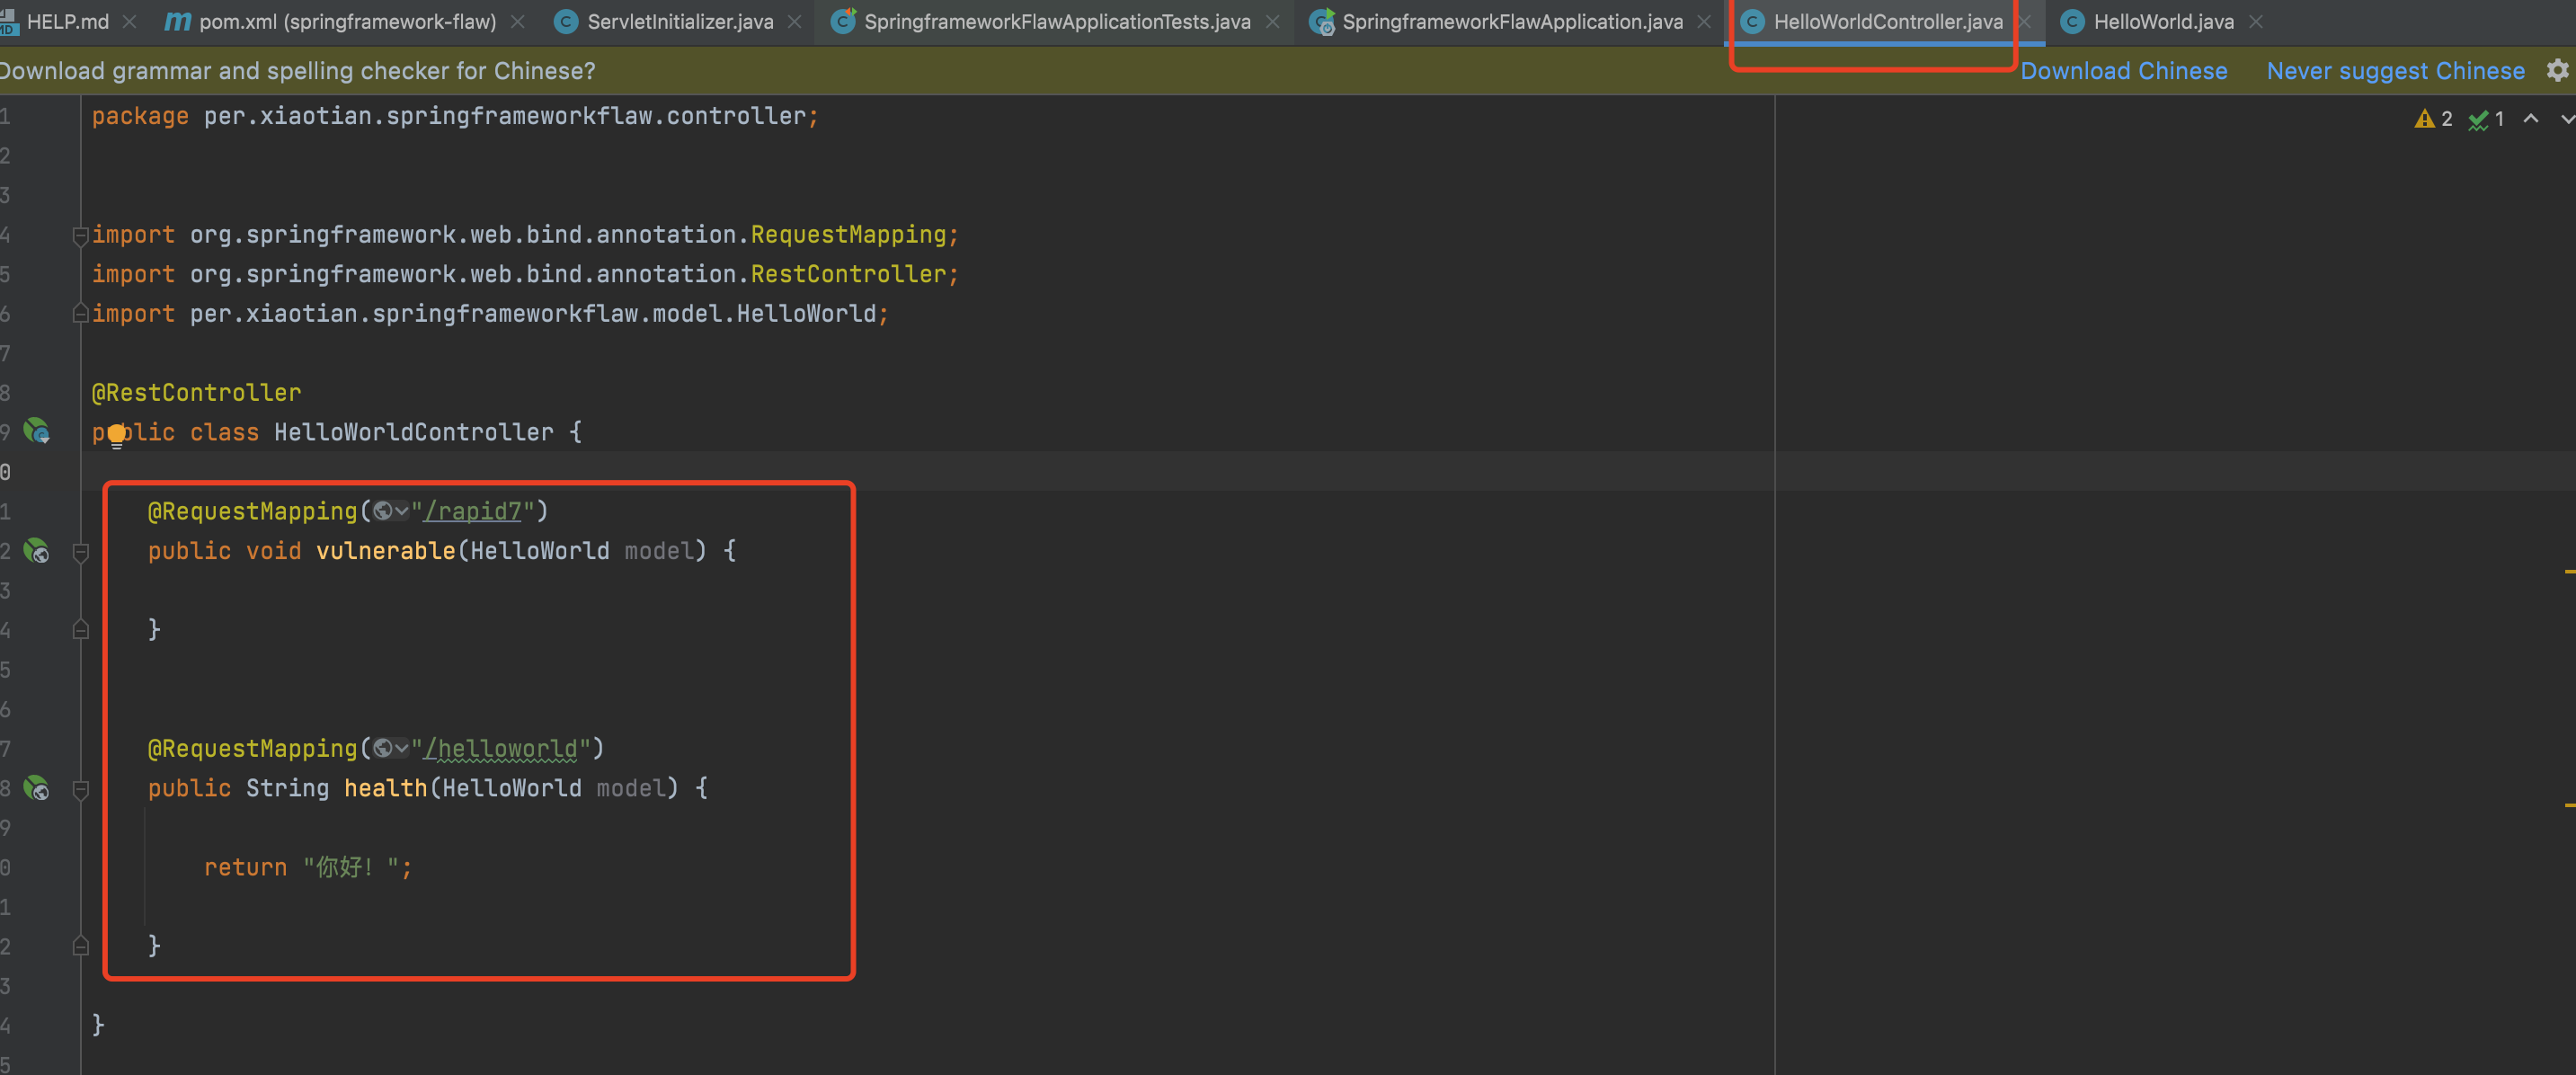Click the request mapping gutter icon beside health method
Viewport: 2576px width, 1075px height.
(x=36, y=788)
